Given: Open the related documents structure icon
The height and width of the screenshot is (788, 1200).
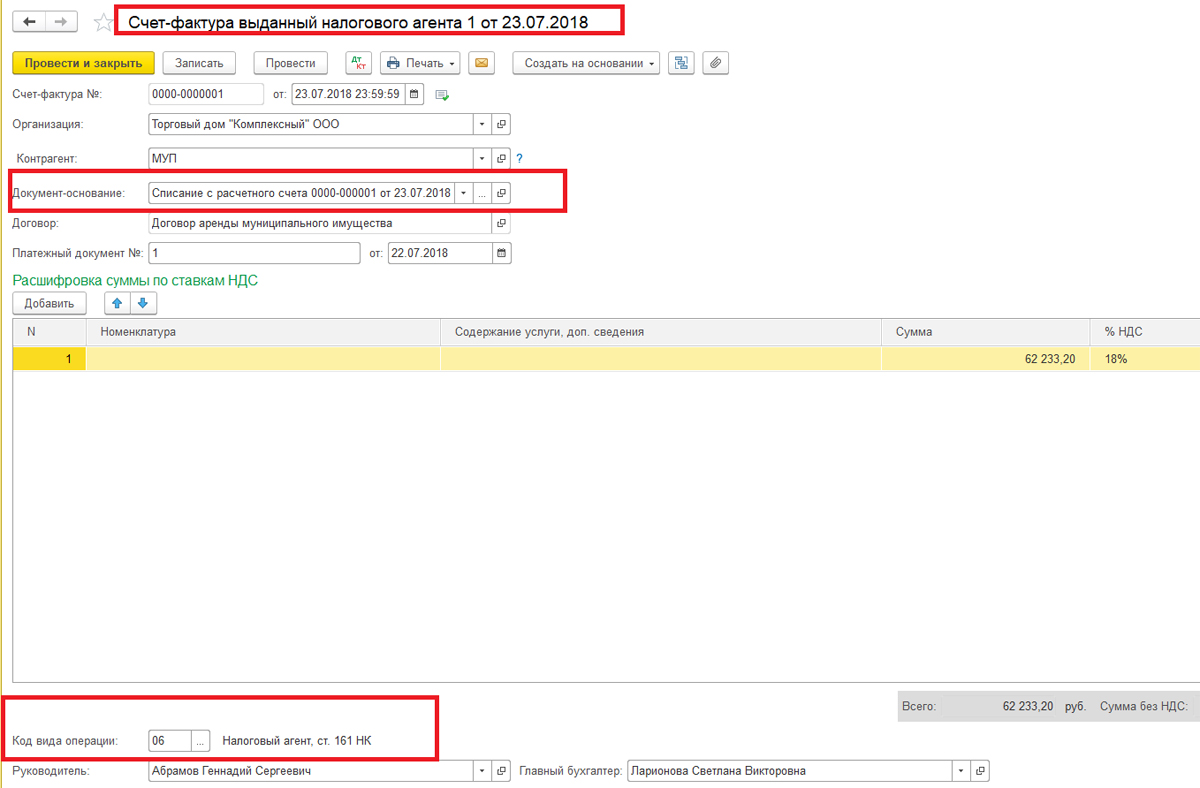Looking at the screenshot, I should [682, 63].
